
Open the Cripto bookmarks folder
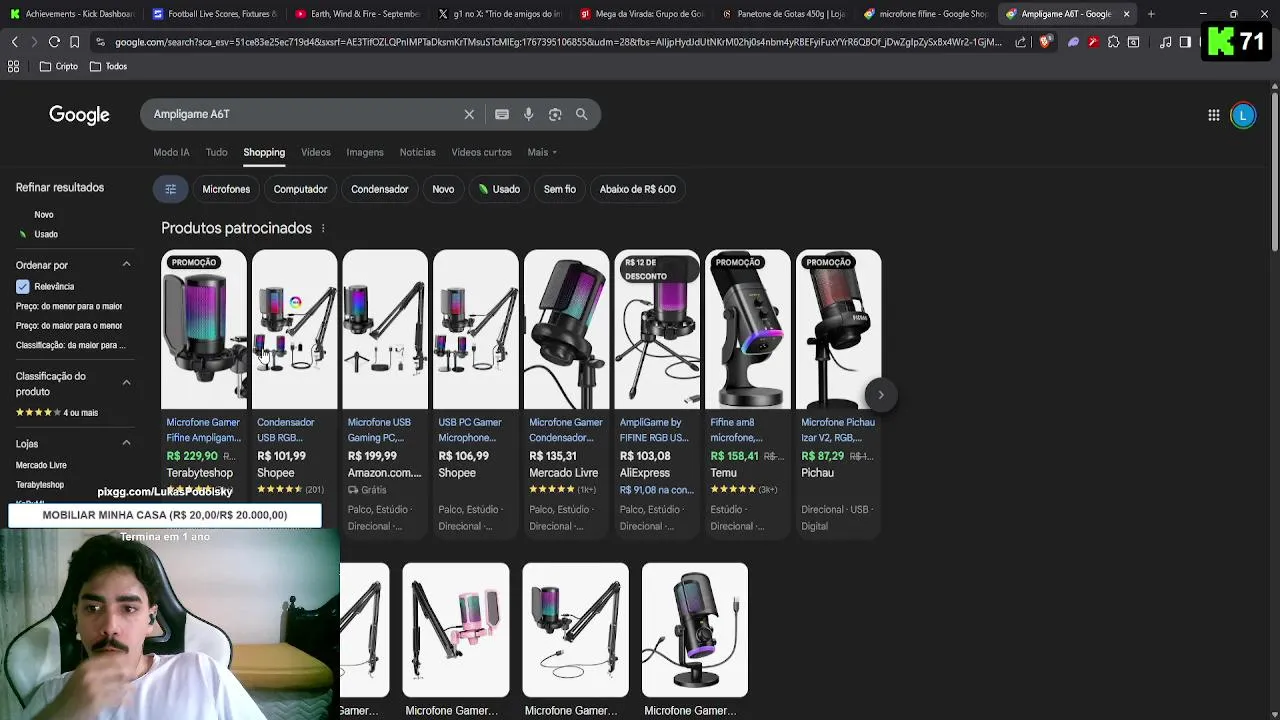pos(59,66)
